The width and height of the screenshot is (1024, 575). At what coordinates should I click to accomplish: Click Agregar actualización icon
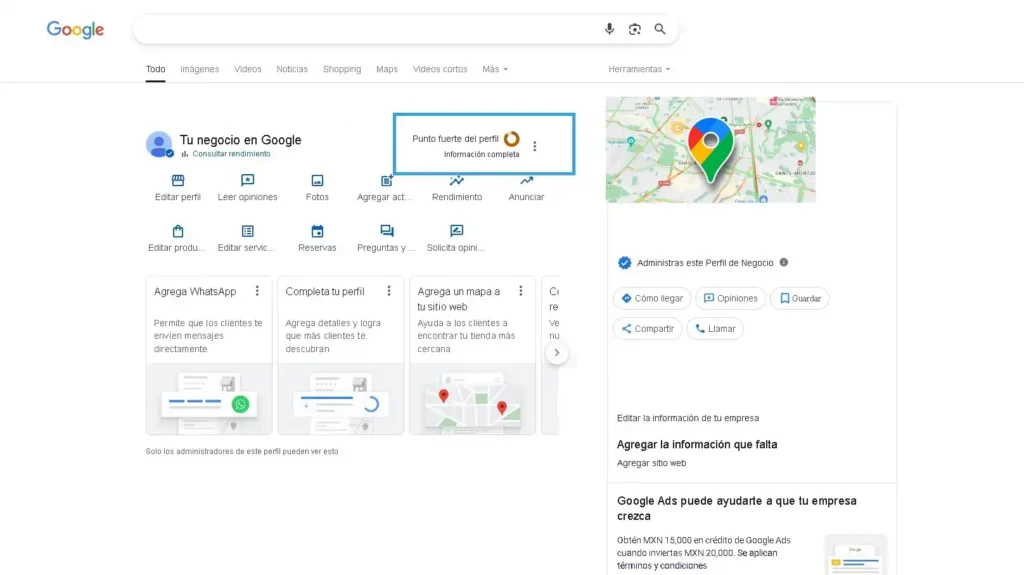tap(387, 180)
